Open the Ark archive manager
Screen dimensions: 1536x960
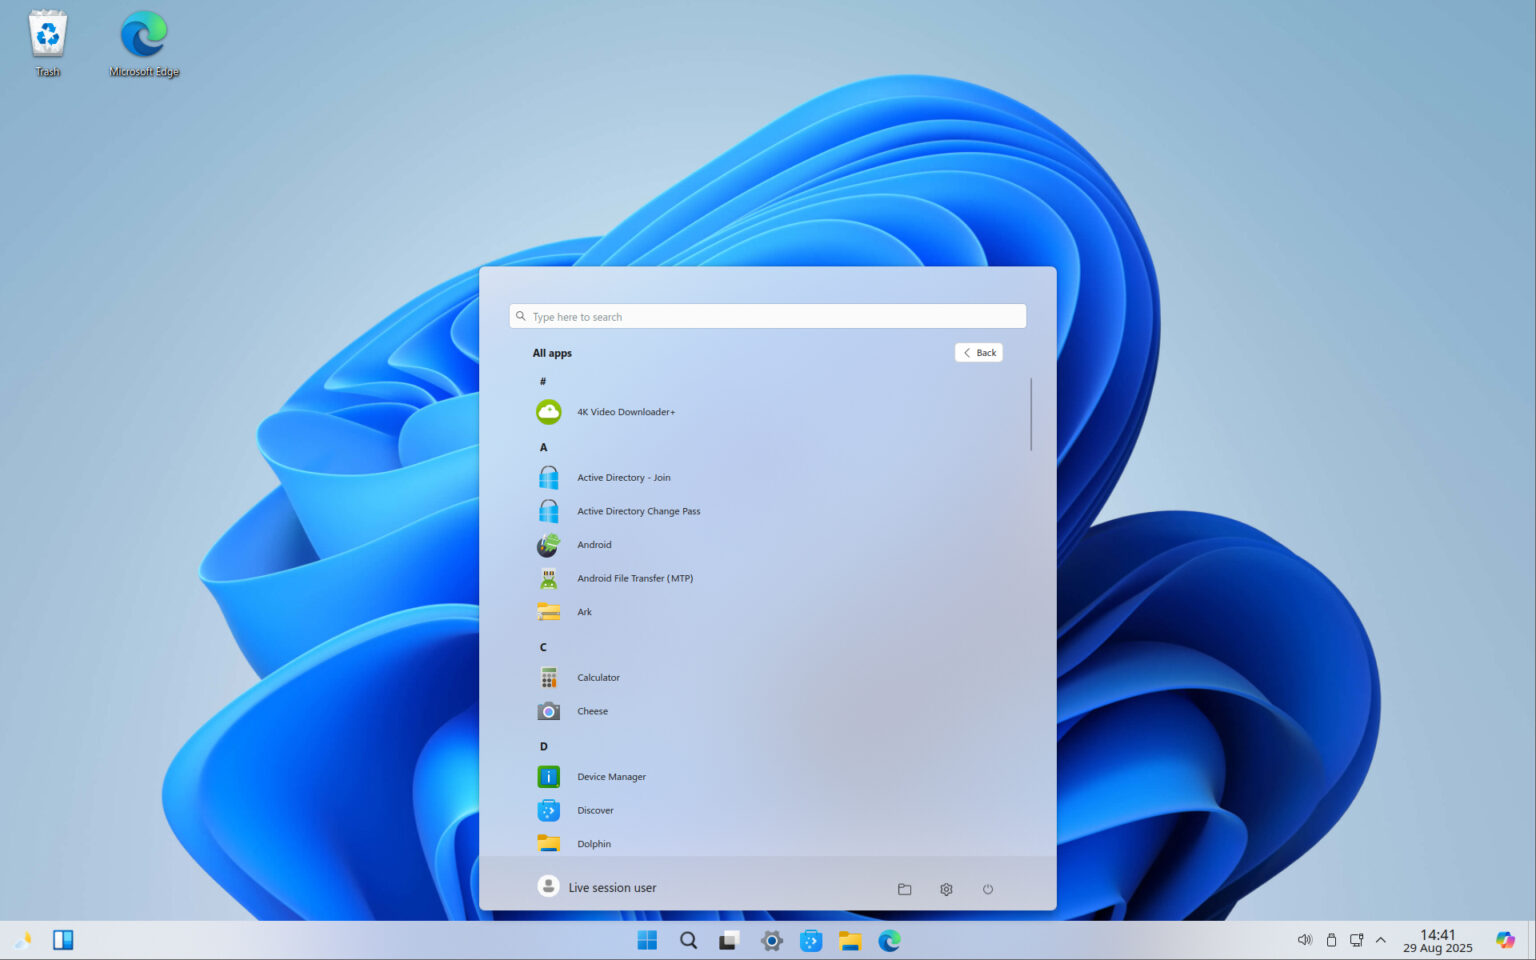(x=585, y=611)
